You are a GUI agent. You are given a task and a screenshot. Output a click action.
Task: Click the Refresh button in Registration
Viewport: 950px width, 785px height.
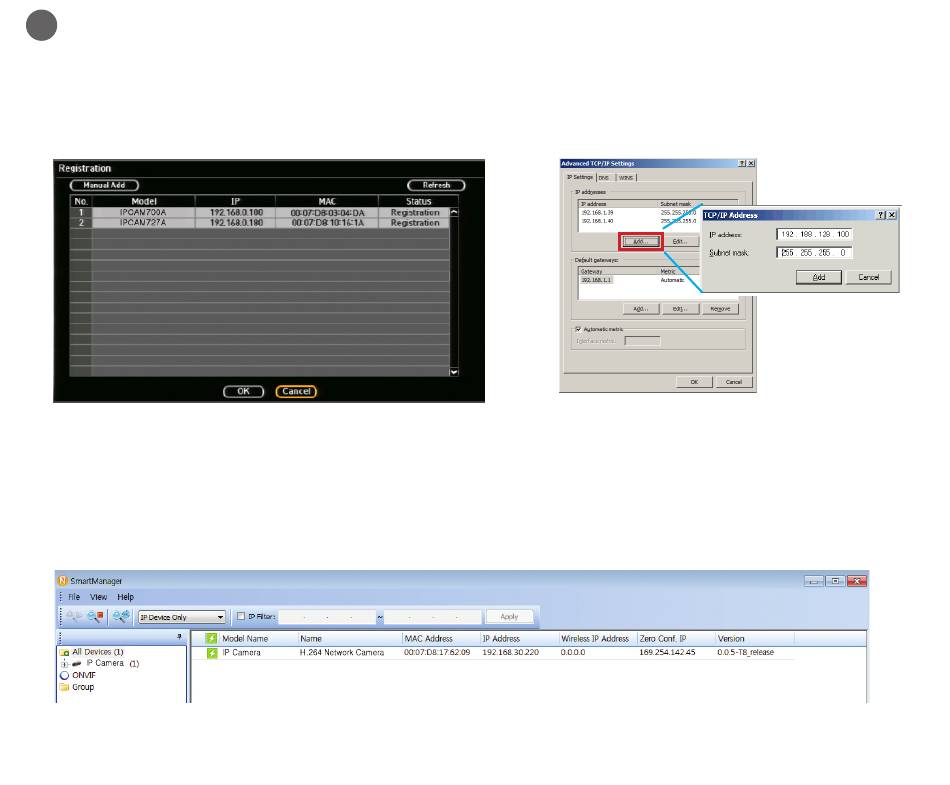pos(436,185)
